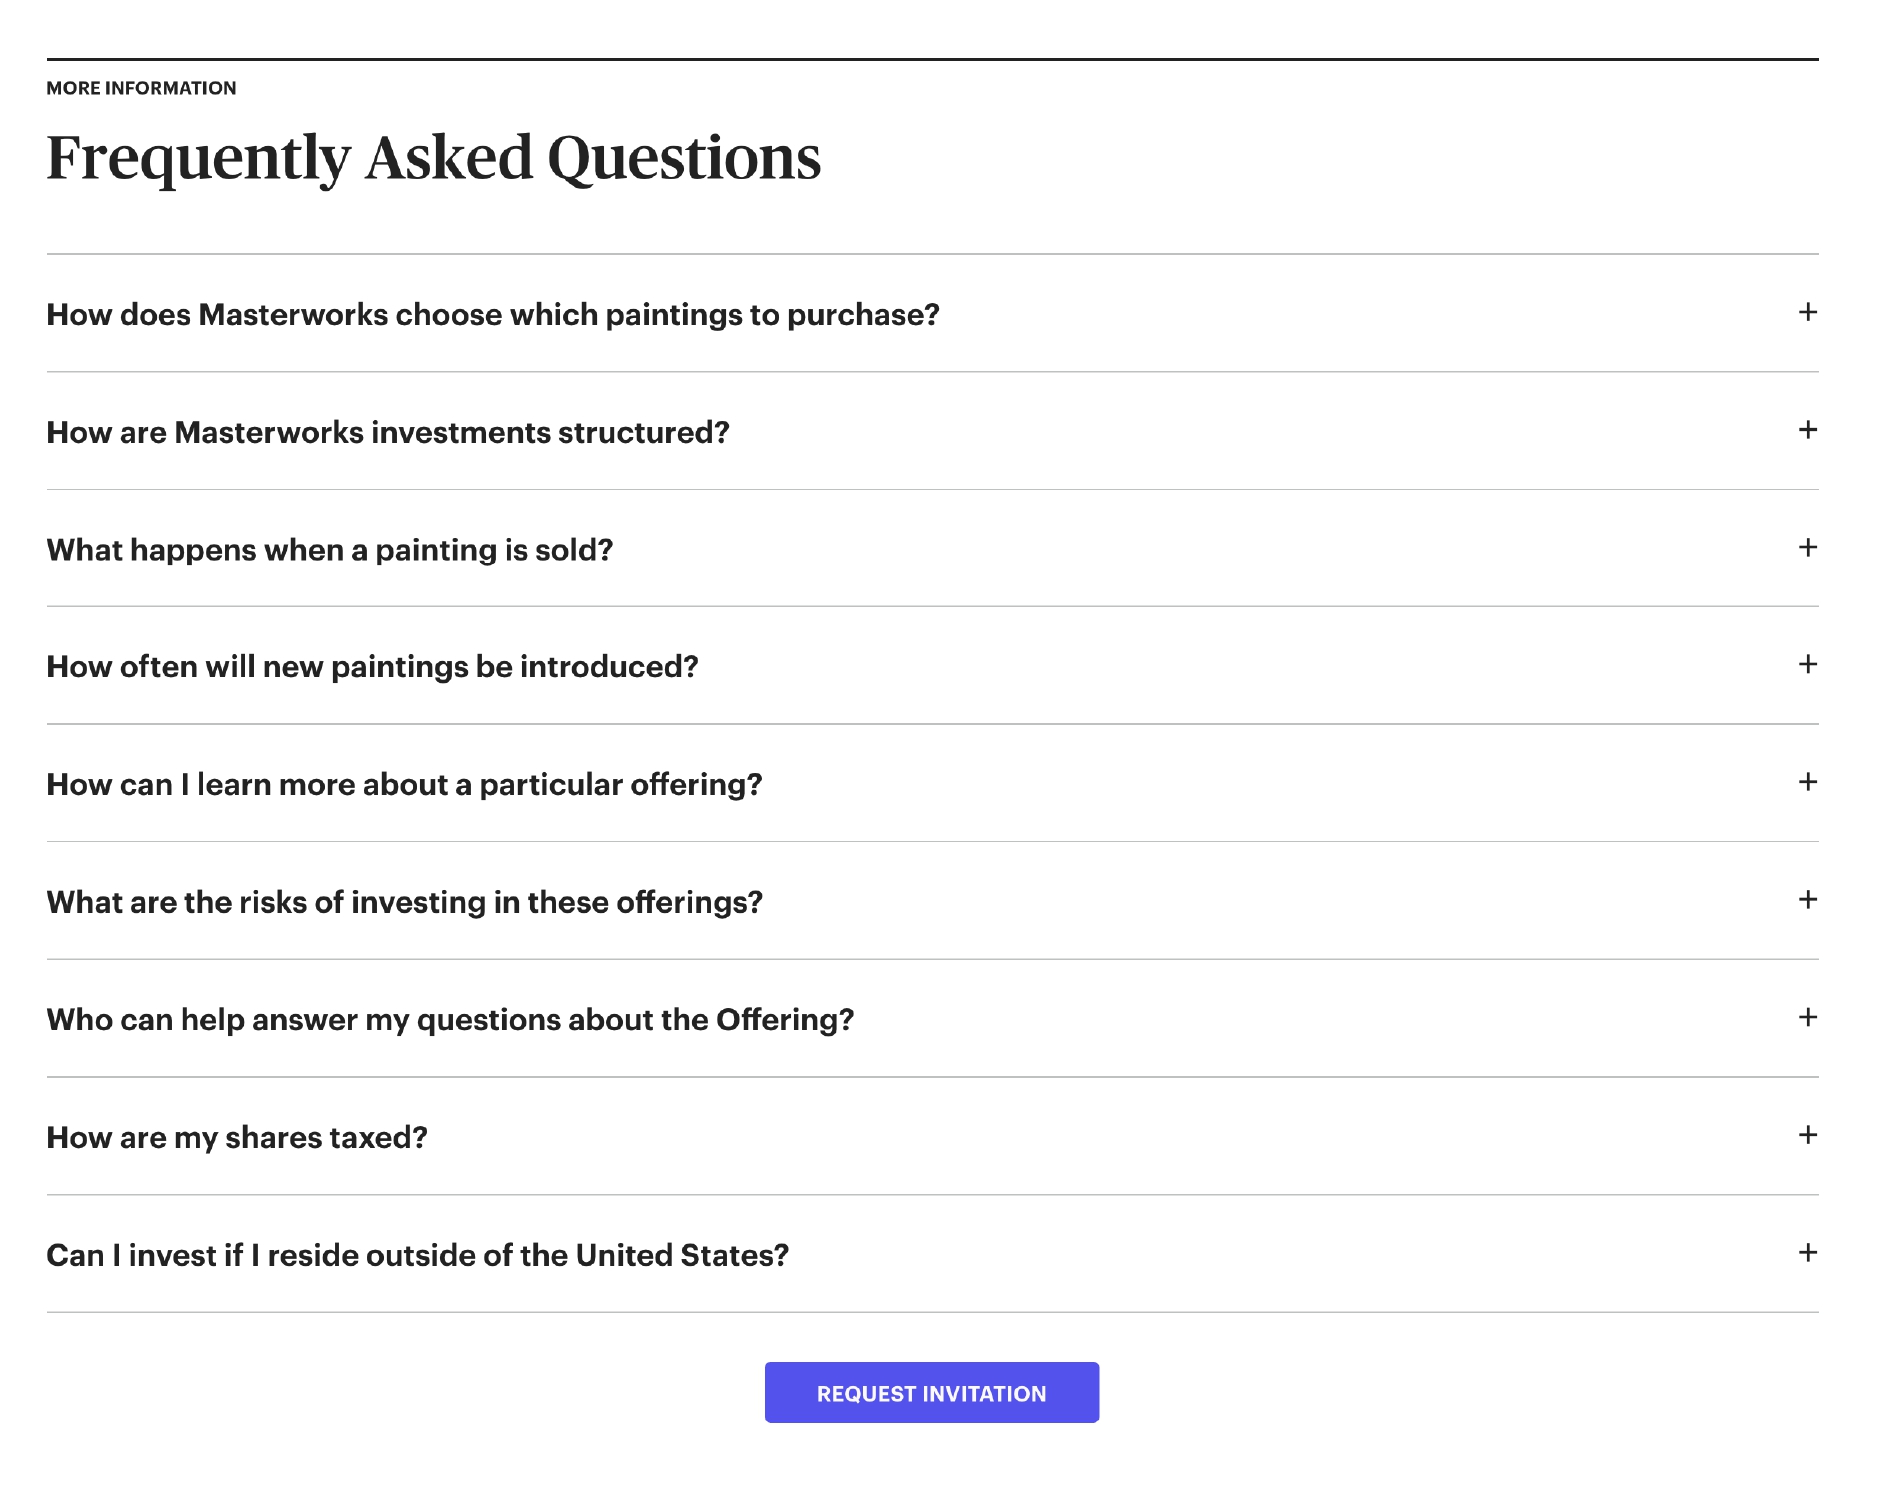Expand the "How are my shares taxed?" question

[237, 1138]
